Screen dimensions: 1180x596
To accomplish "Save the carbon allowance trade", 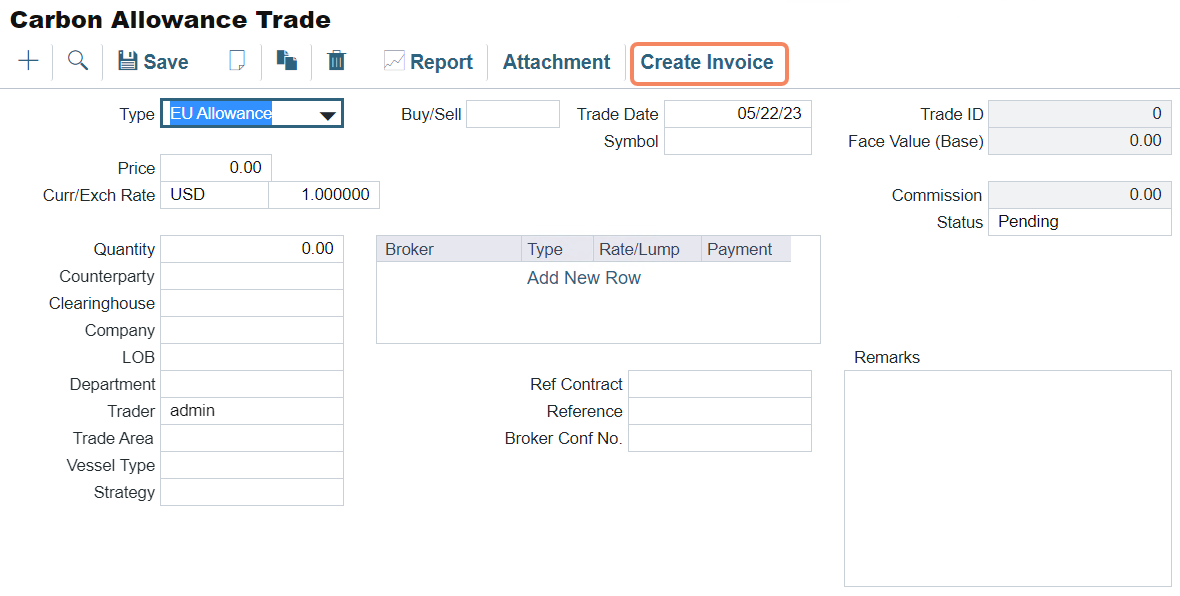I will pos(153,62).
